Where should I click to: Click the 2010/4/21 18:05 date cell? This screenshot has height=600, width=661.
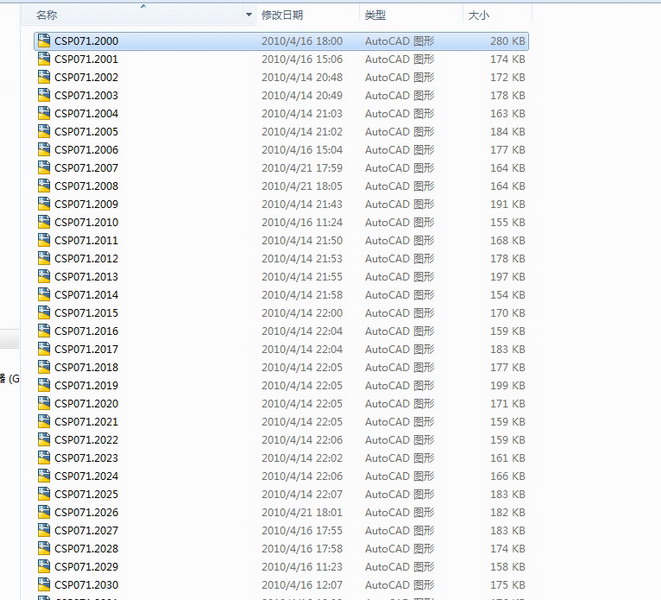pyautogui.click(x=302, y=186)
